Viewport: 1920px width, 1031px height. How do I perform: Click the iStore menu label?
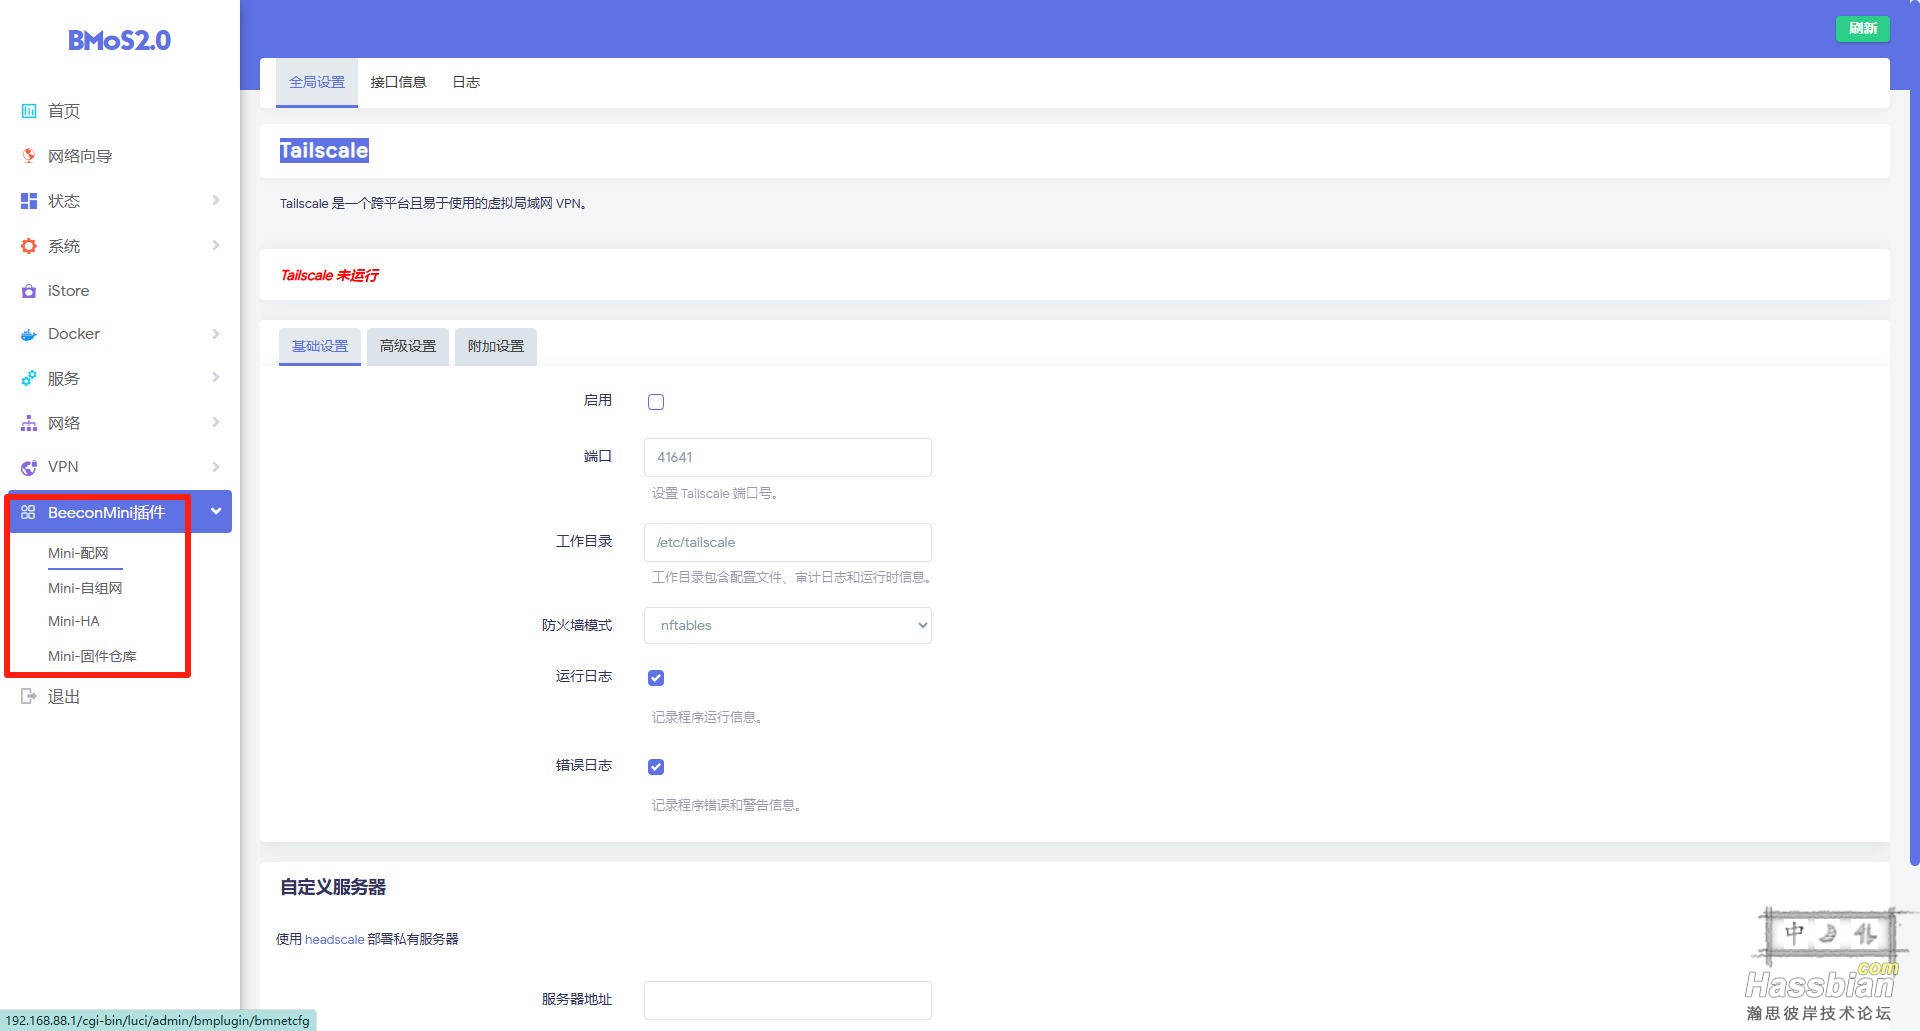click(x=68, y=291)
